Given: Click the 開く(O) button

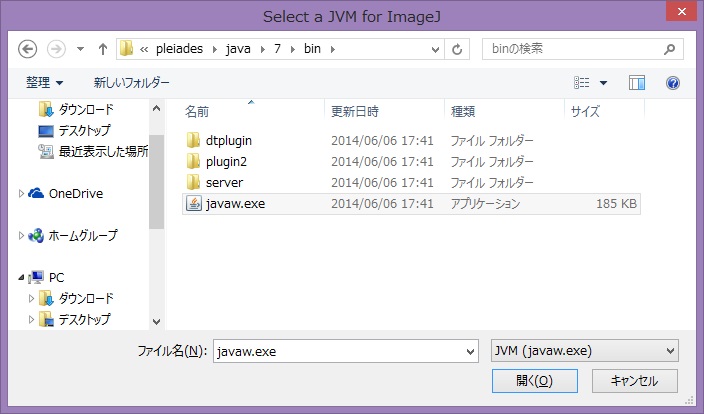Looking at the screenshot, I should (x=535, y=381).
